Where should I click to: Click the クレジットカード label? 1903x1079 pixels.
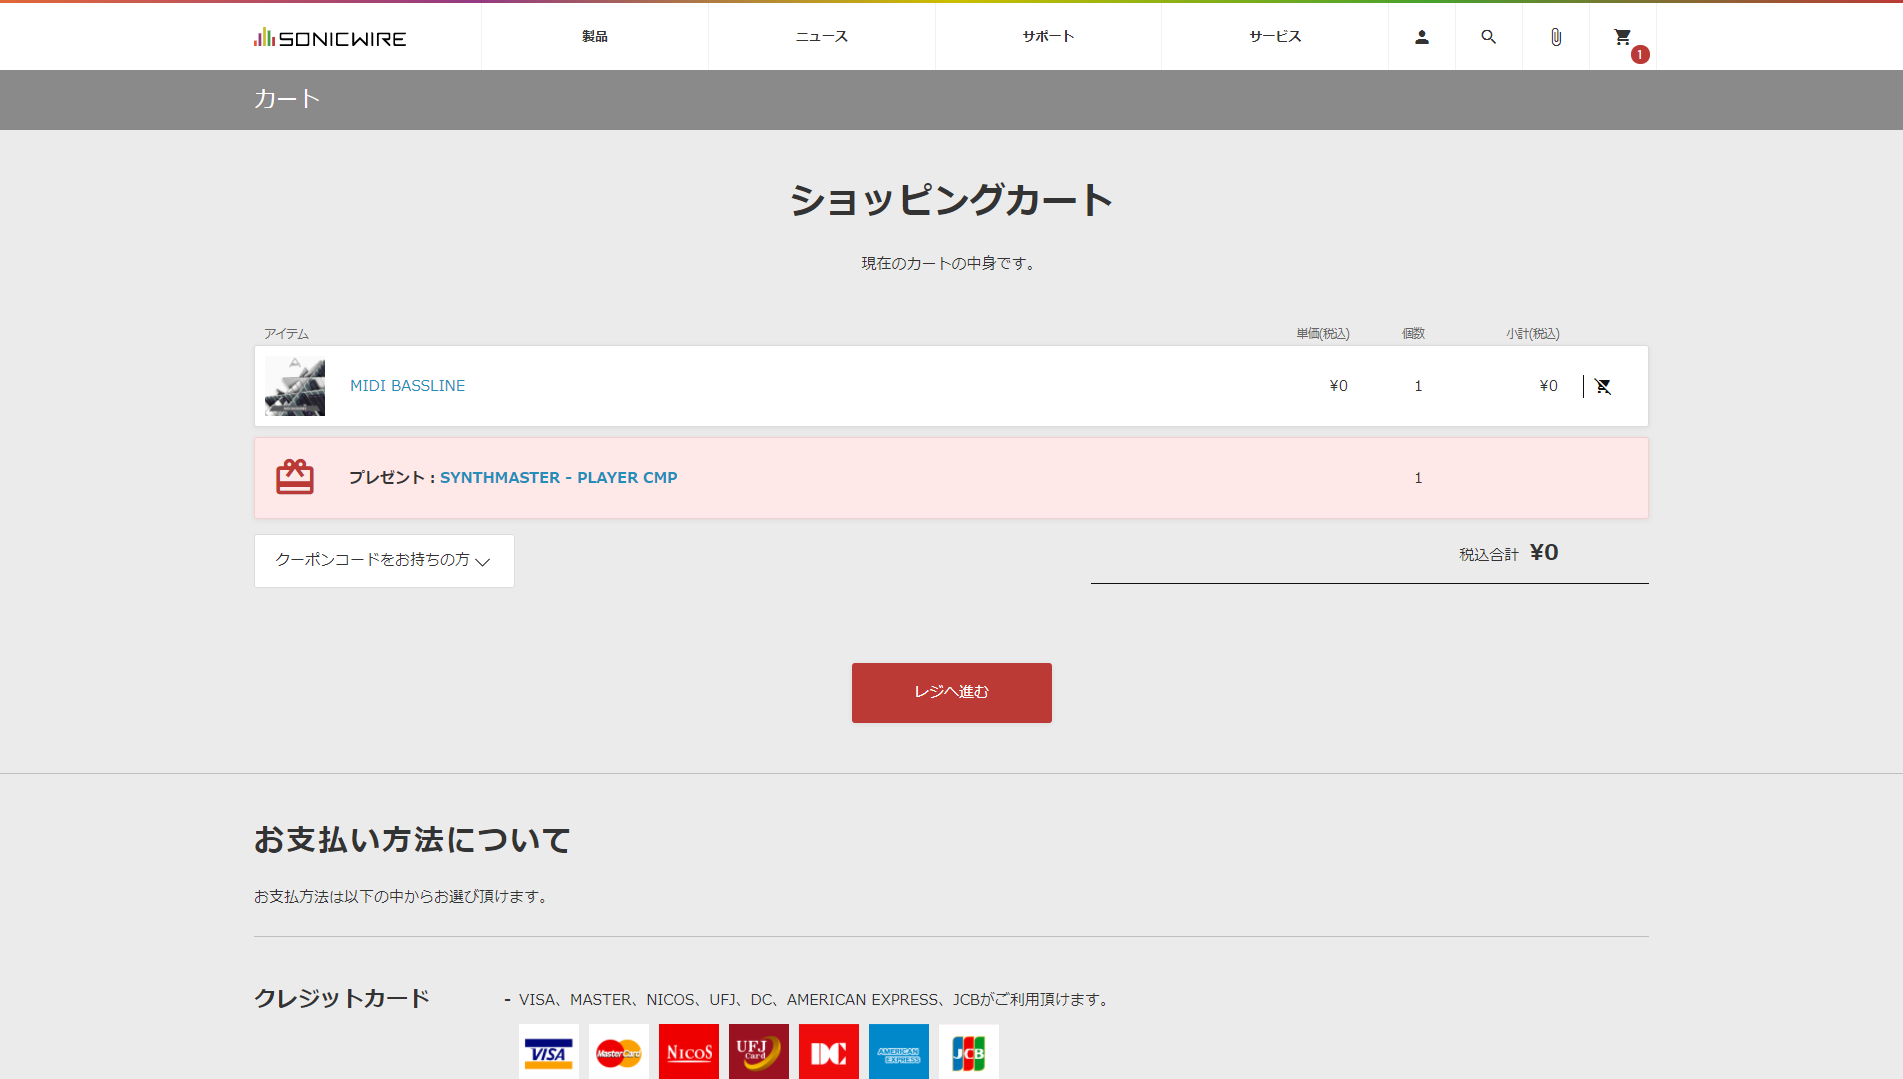[x=342, y=998]
